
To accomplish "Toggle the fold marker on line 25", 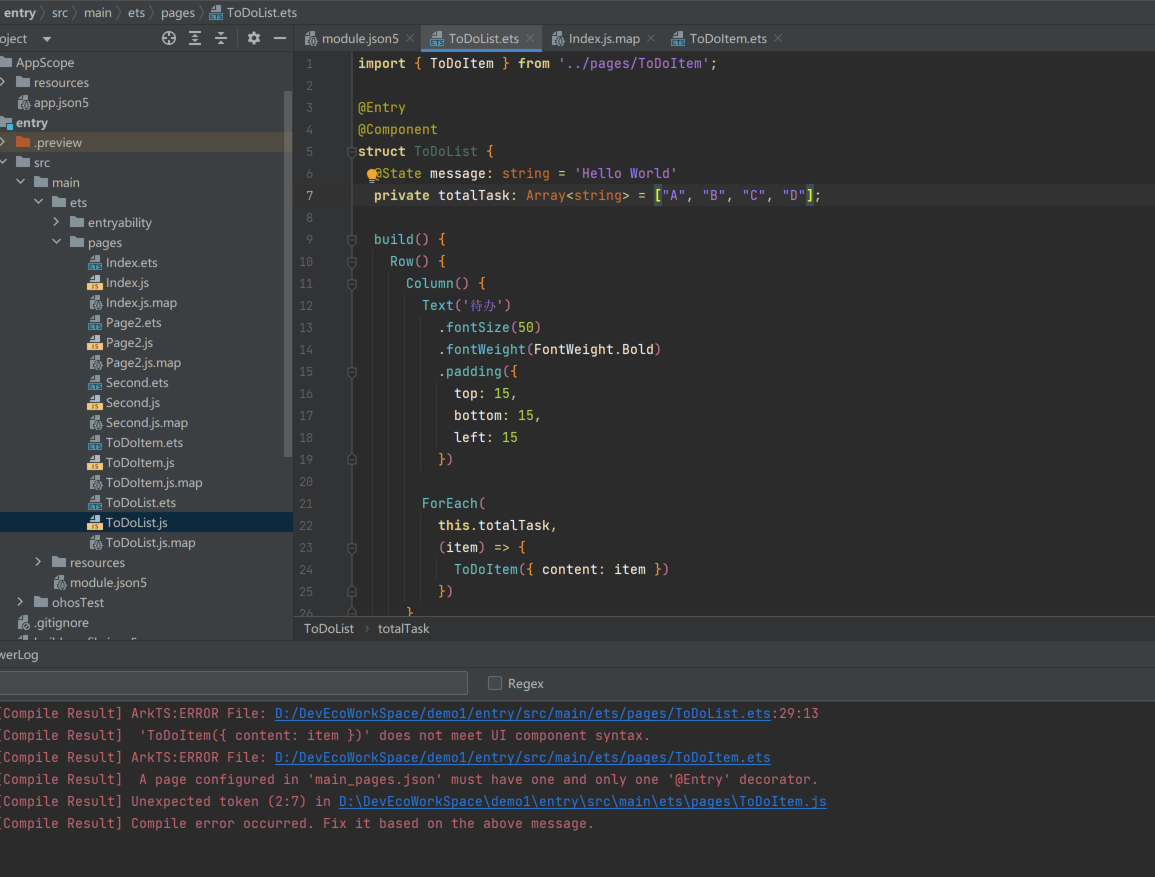I will pyautogui.click(x=351, y=591).
